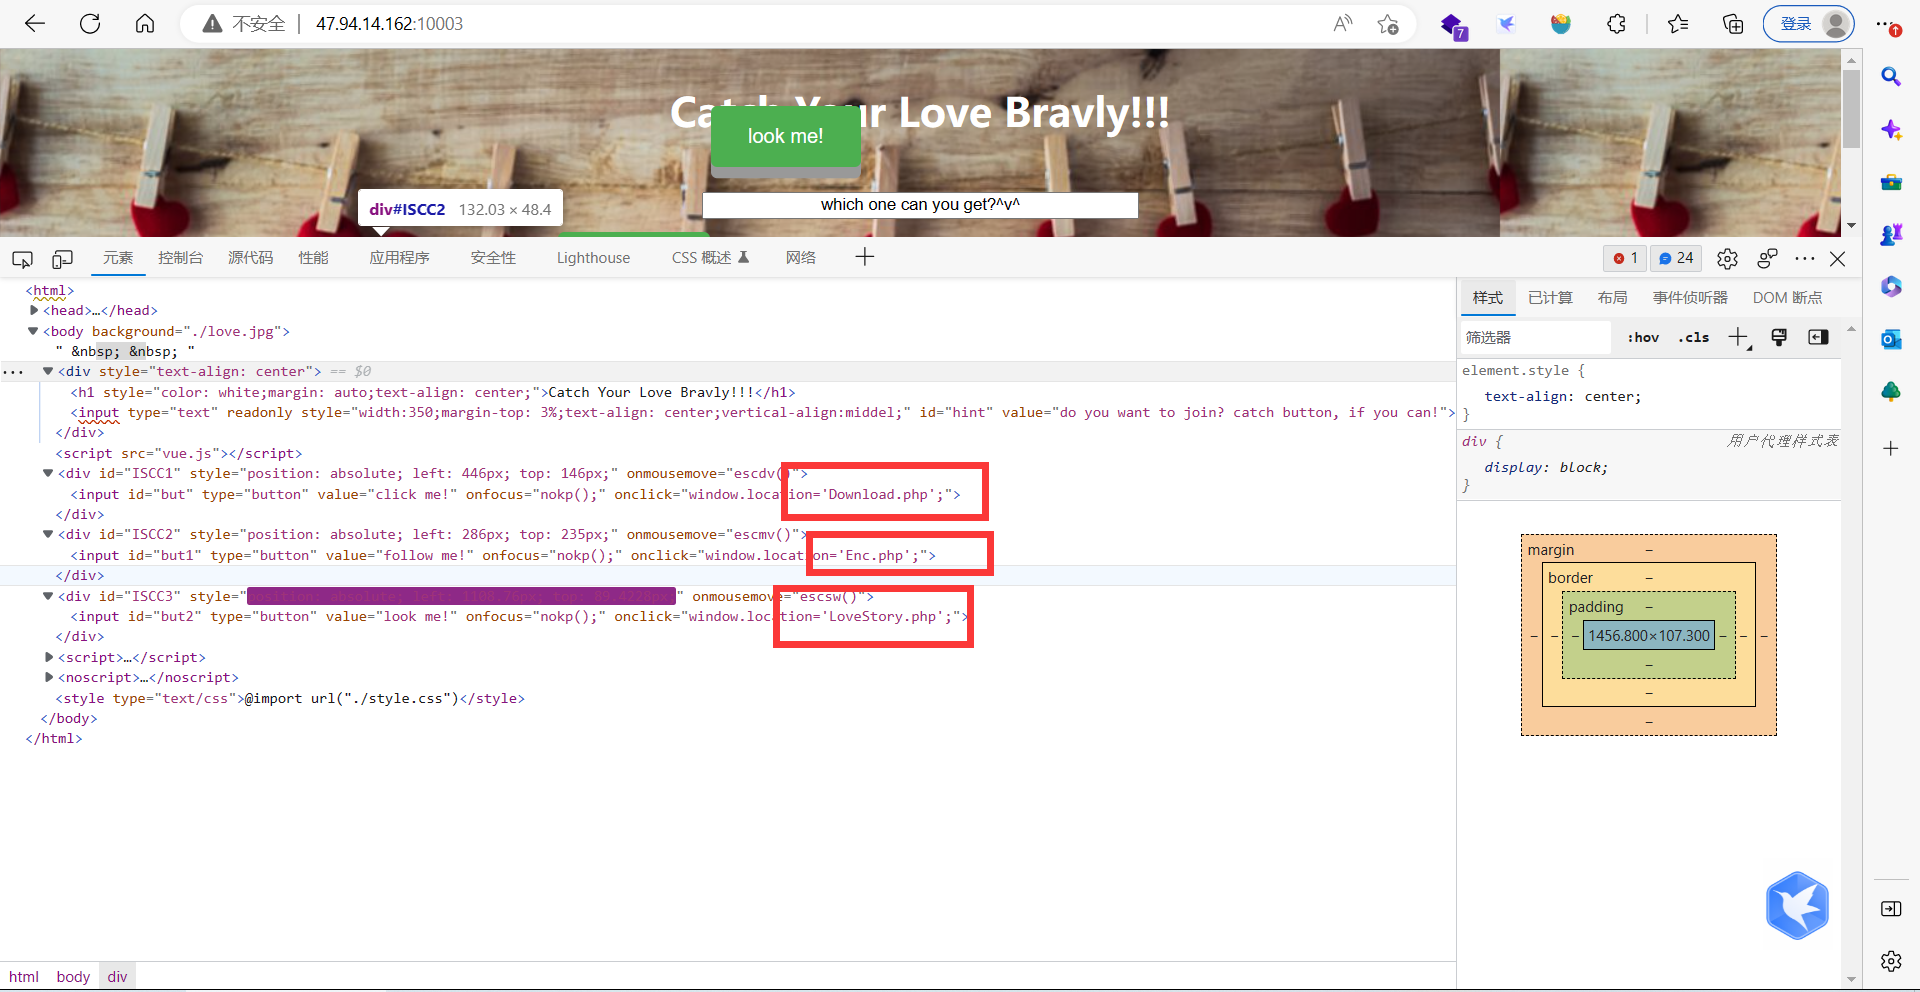Image resolution: width=1920 pixels, height=992 pixels.
Task: Click the red error count badge
Action: point(1625,258)
